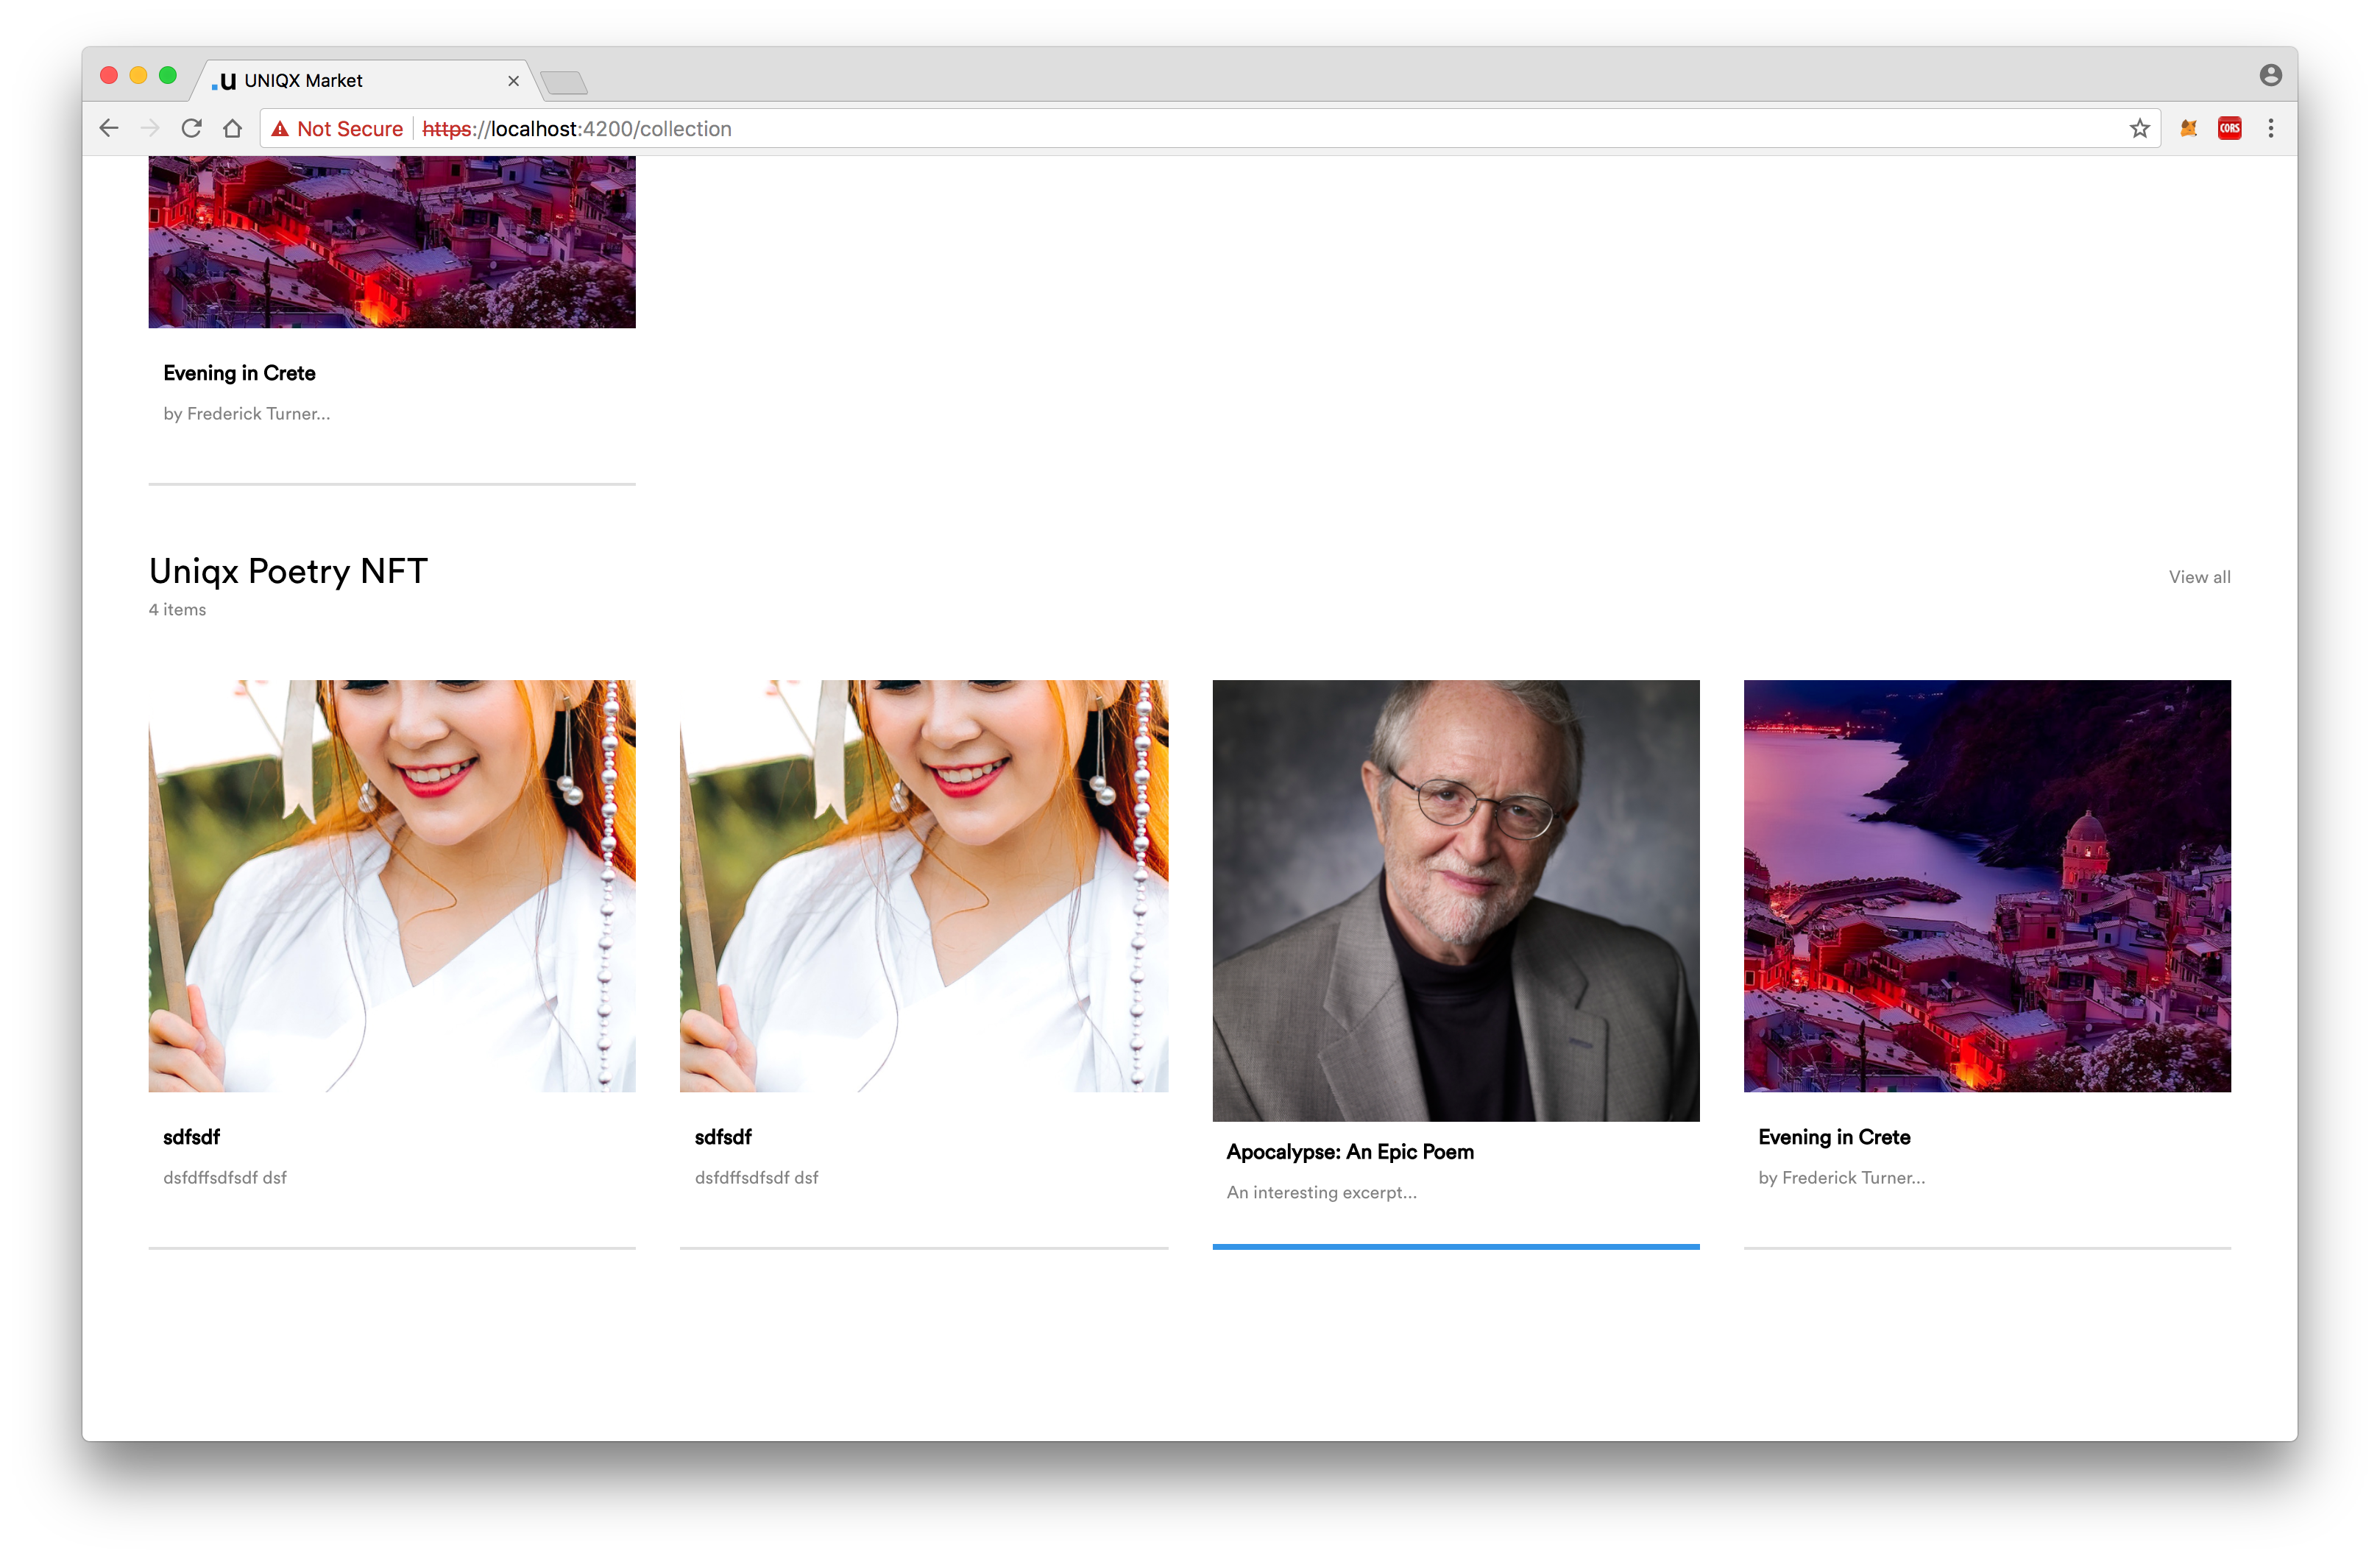Click the browser forward arrow
Viewport: 2380px width, 1559px height.
click(150, 128)
